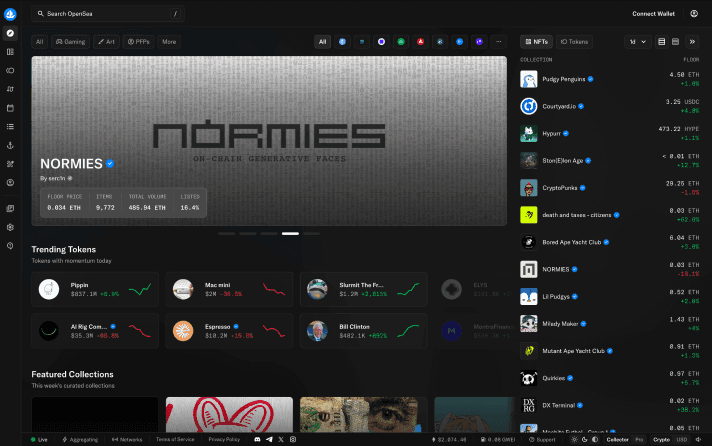Open the More categories dropdown
The height and width of the screenshot is (446, 712).
point(169,42)
